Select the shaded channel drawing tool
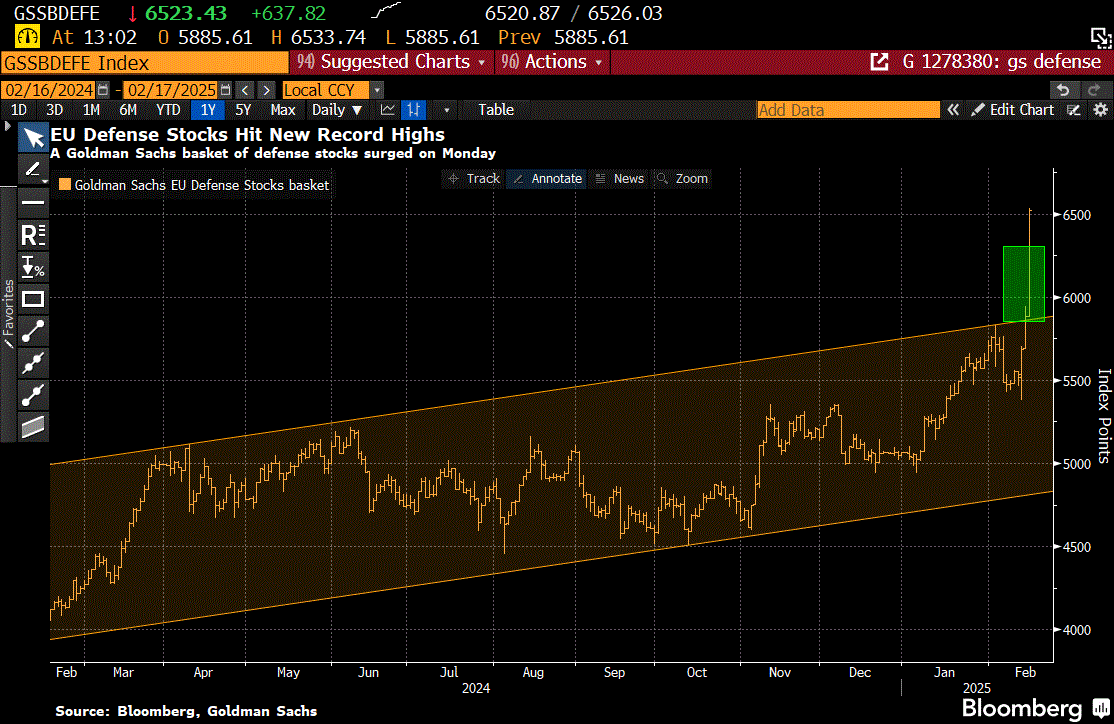 point(33,427)
